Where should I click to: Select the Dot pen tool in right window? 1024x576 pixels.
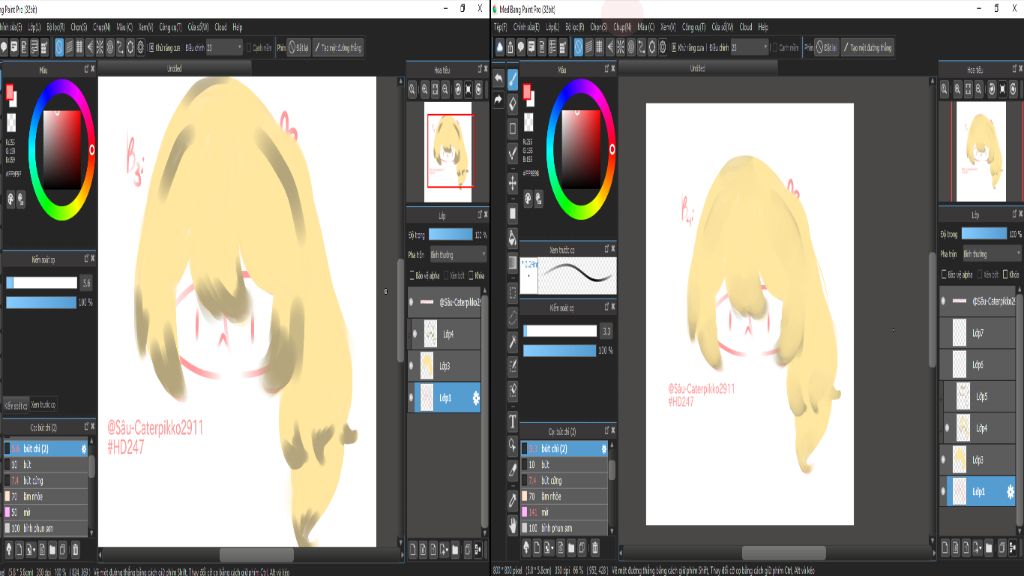pos(513,128)
